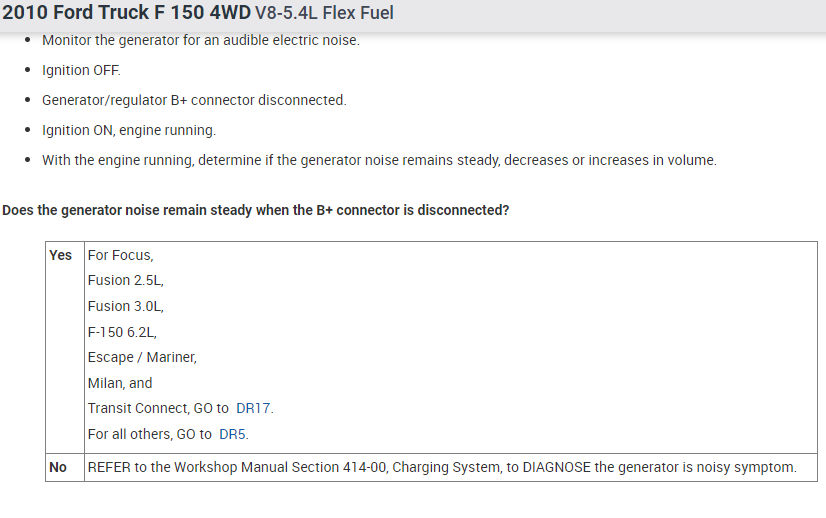
Task: Select the 'Yes' answer cell
Action: tap(61, 255)
